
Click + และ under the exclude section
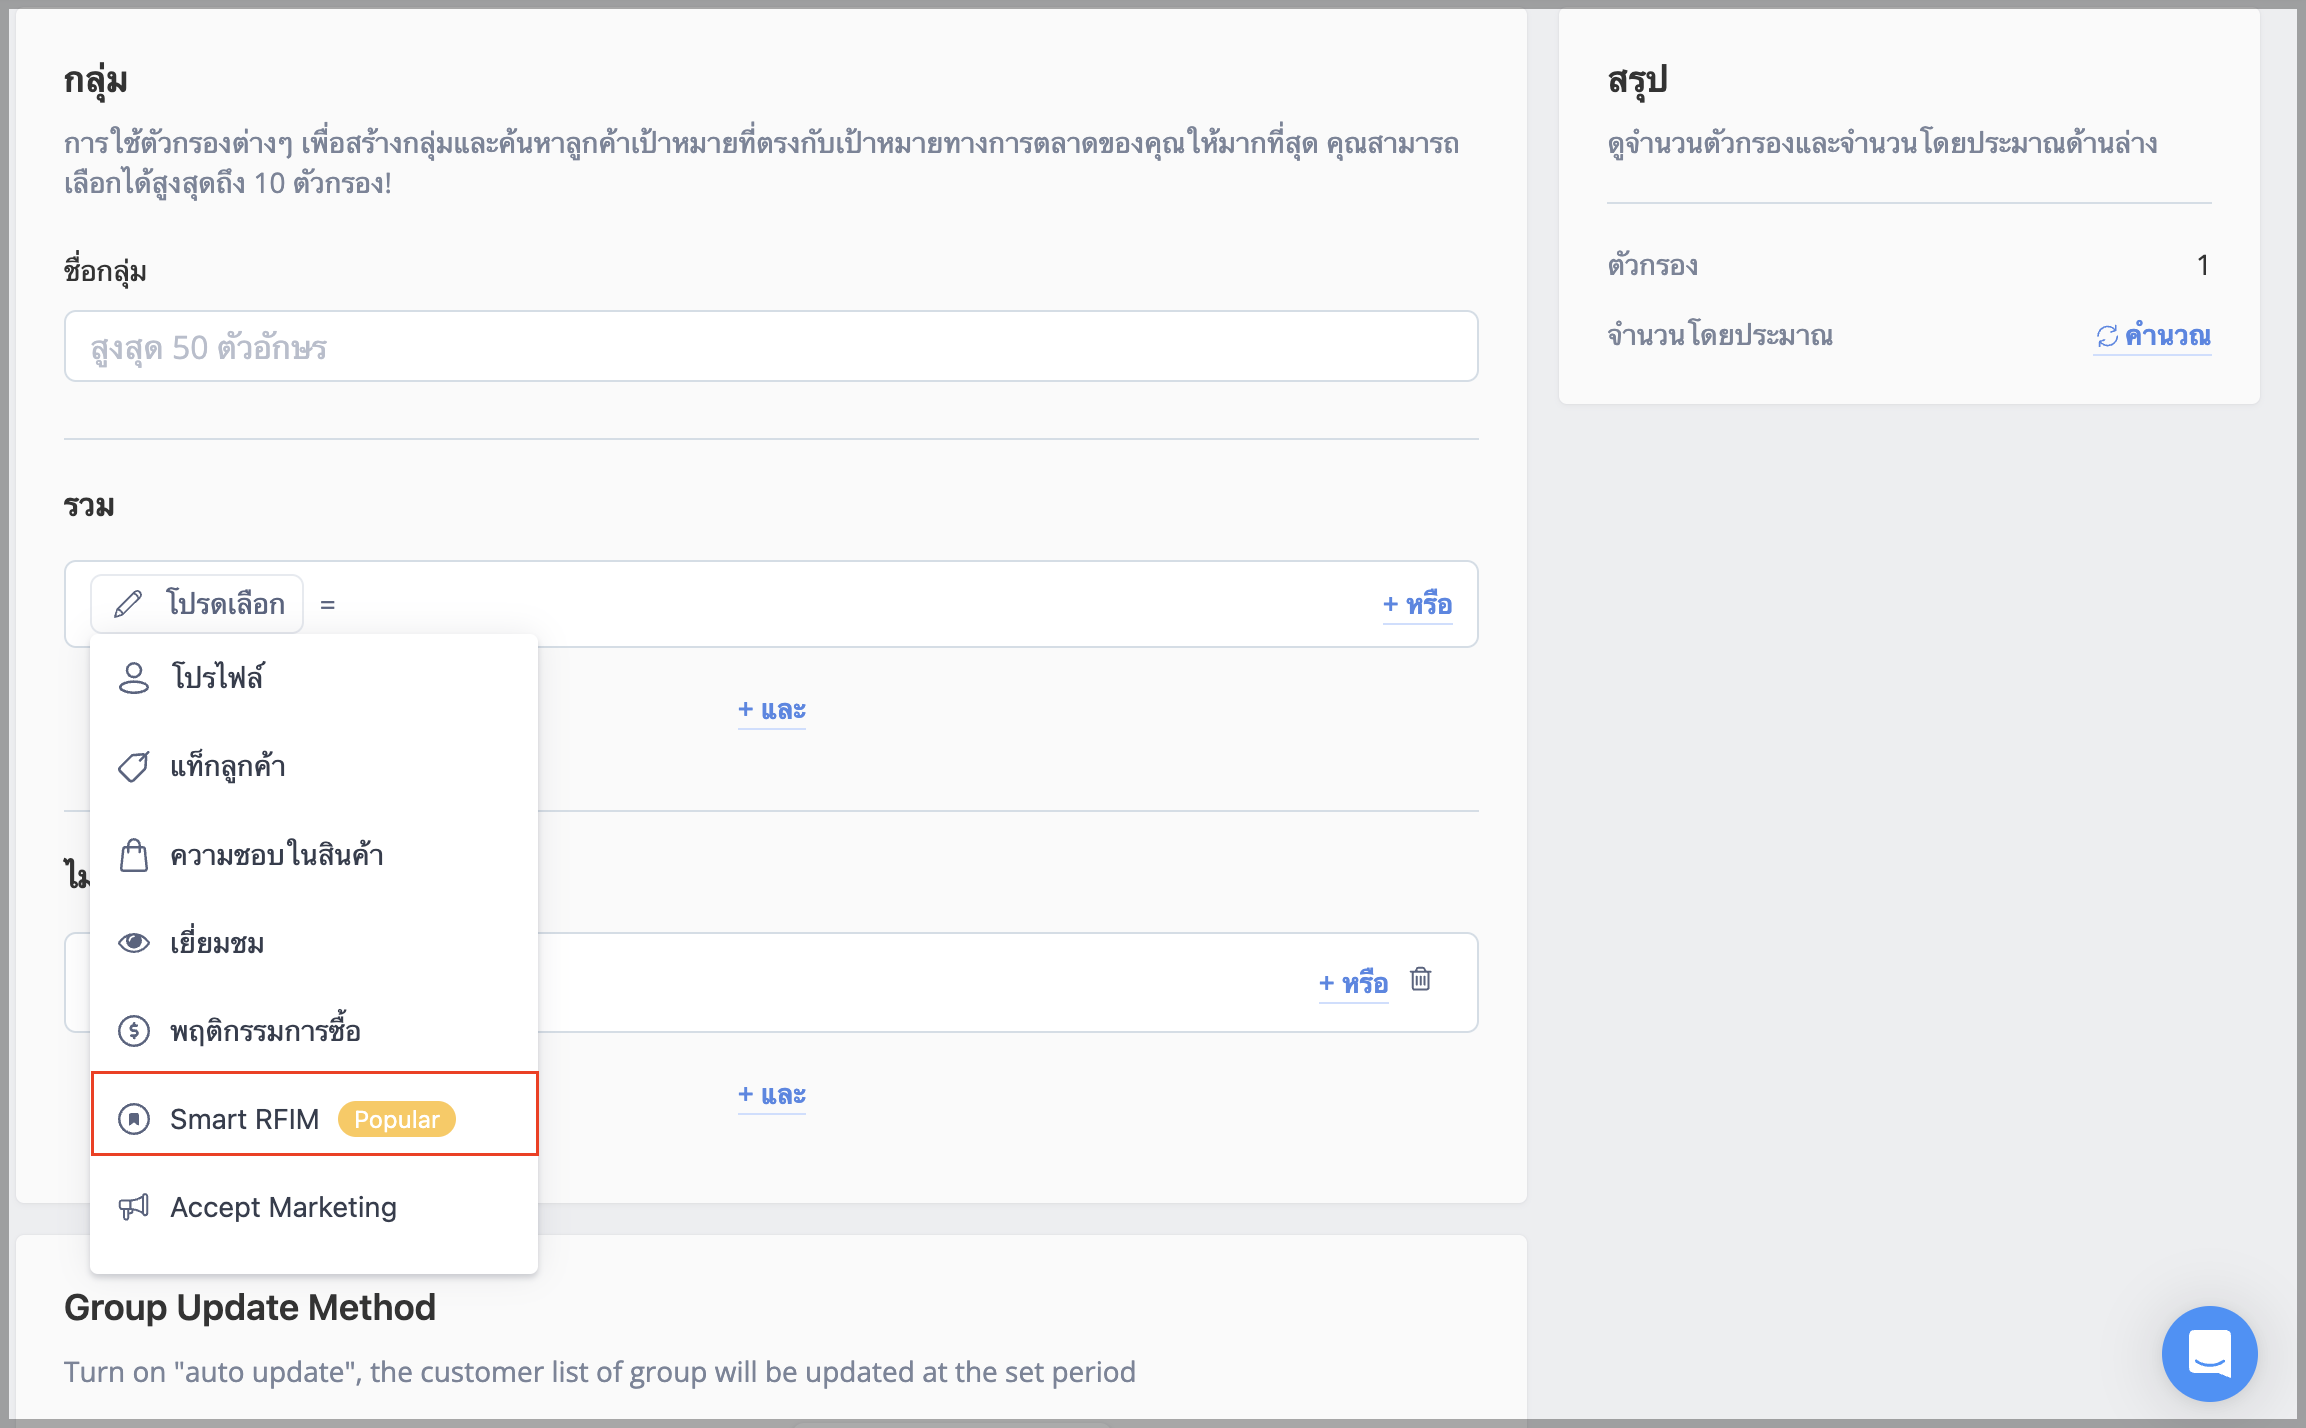(772, 1095)
